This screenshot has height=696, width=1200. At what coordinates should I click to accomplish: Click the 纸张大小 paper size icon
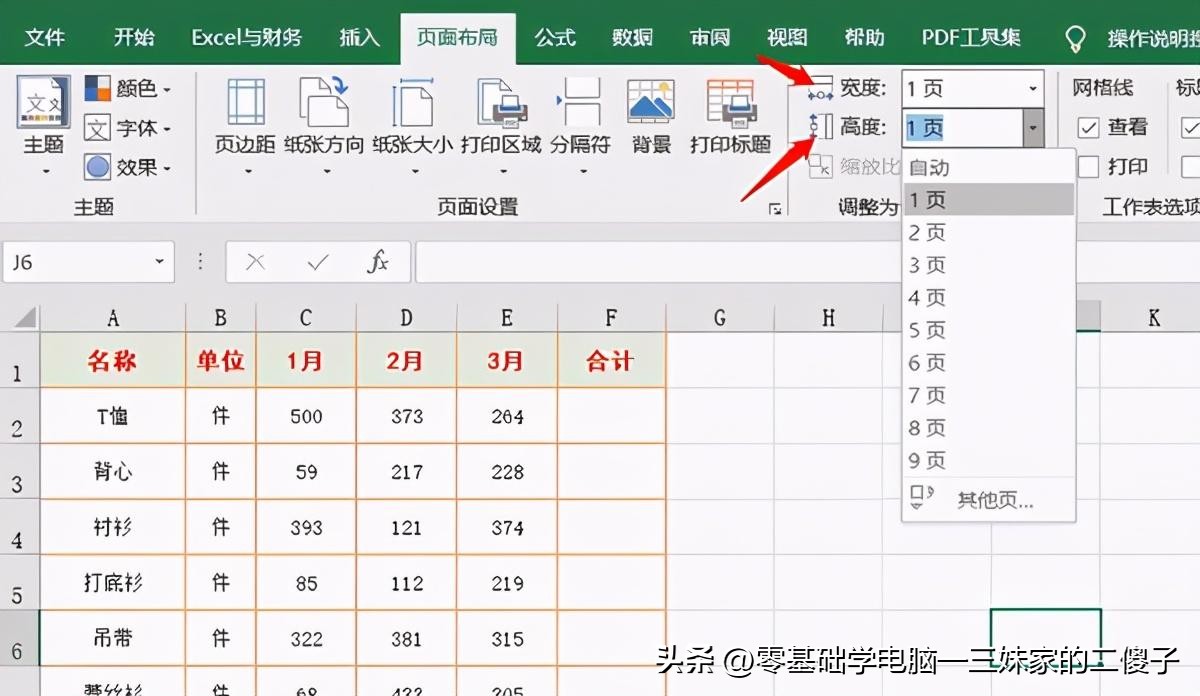412,105
